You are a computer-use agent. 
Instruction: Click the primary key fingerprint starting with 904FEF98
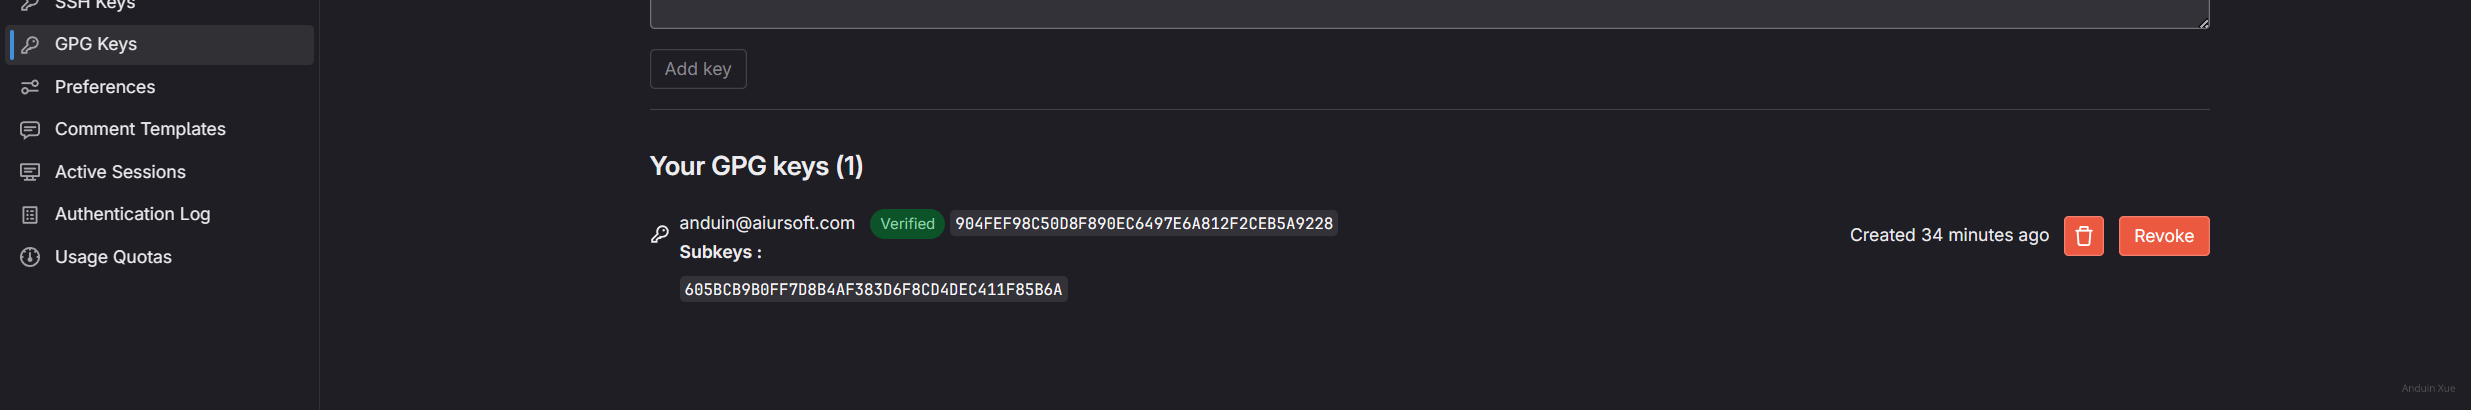1143,224
